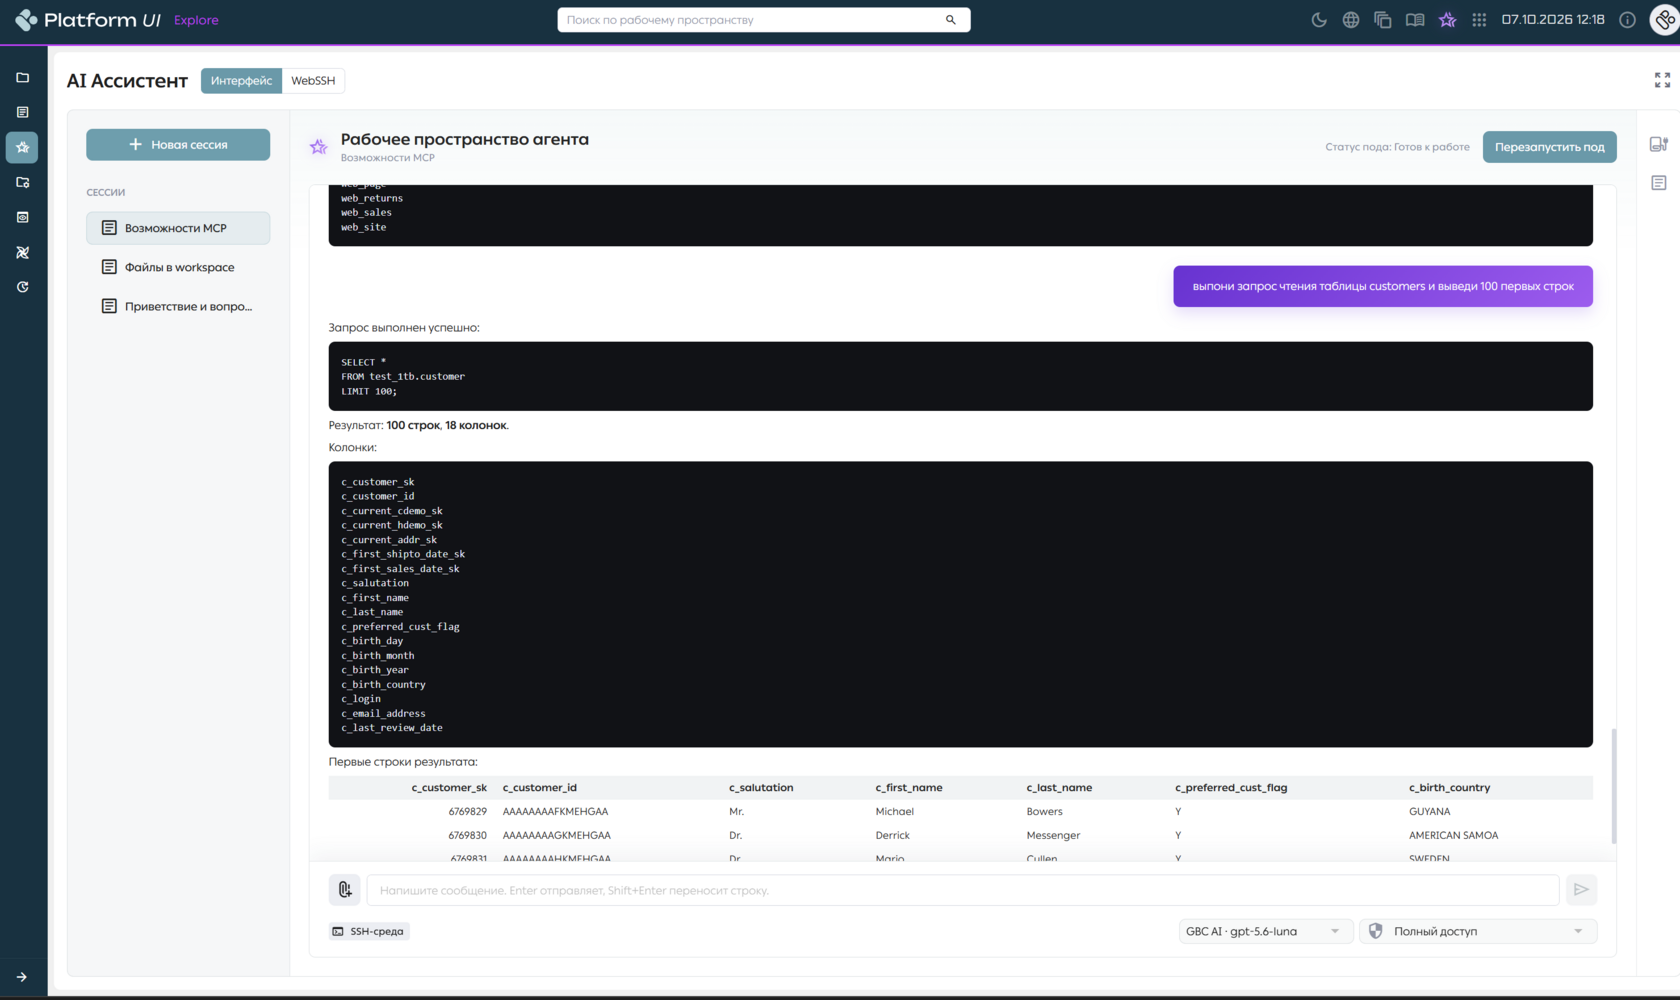Switch to the WebSSH tab
The image size is (1680, 1000).
click(x=313, y=81)
